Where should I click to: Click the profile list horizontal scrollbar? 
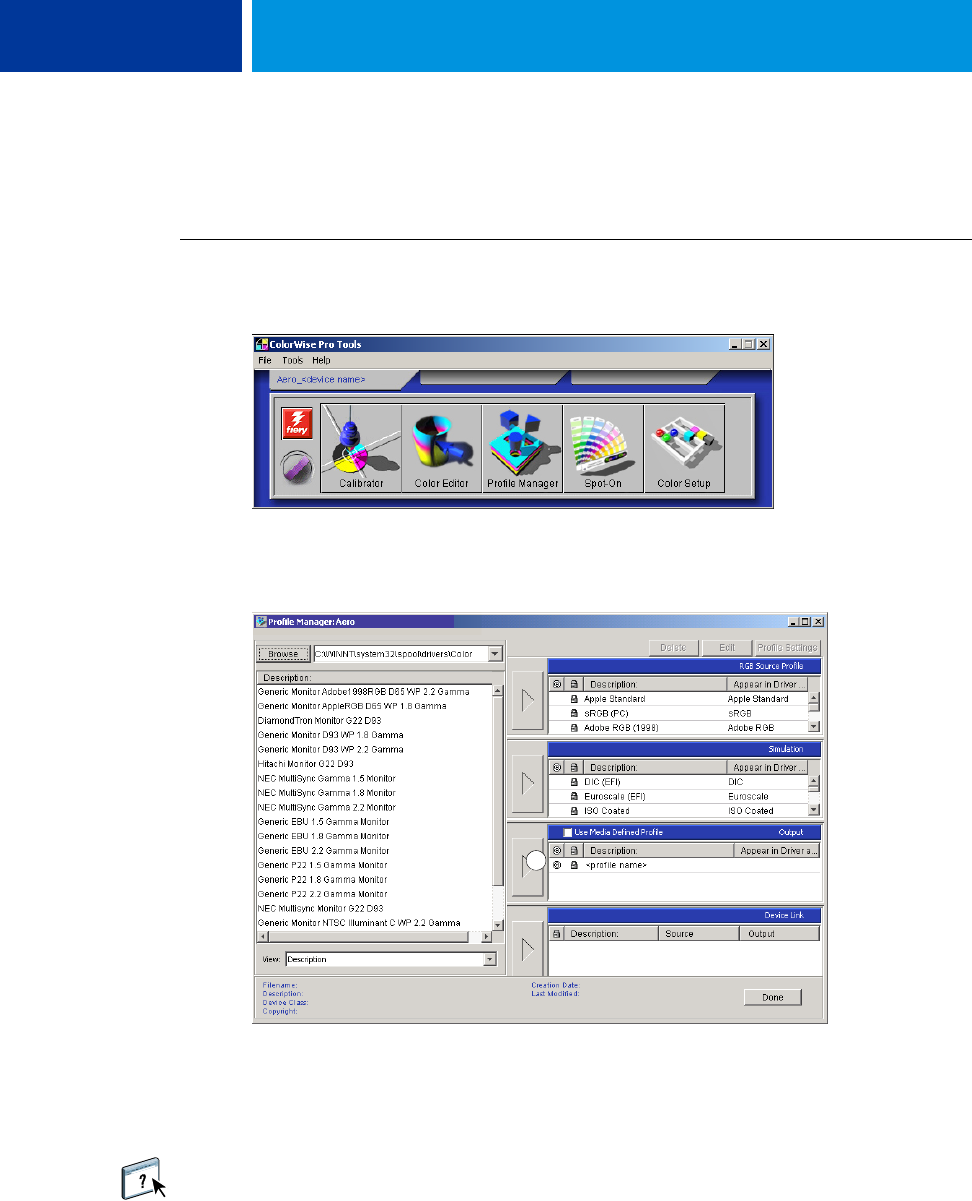pyautogui.click(x=375, y=936)
